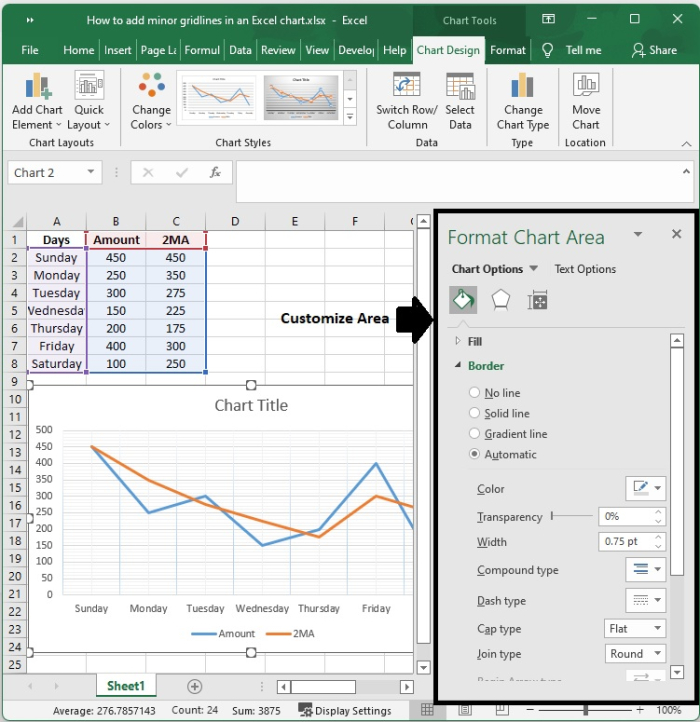Switch to the Review tab
Image resolution: width=700 pixels, height=722 pixels.
click(278, 50)
